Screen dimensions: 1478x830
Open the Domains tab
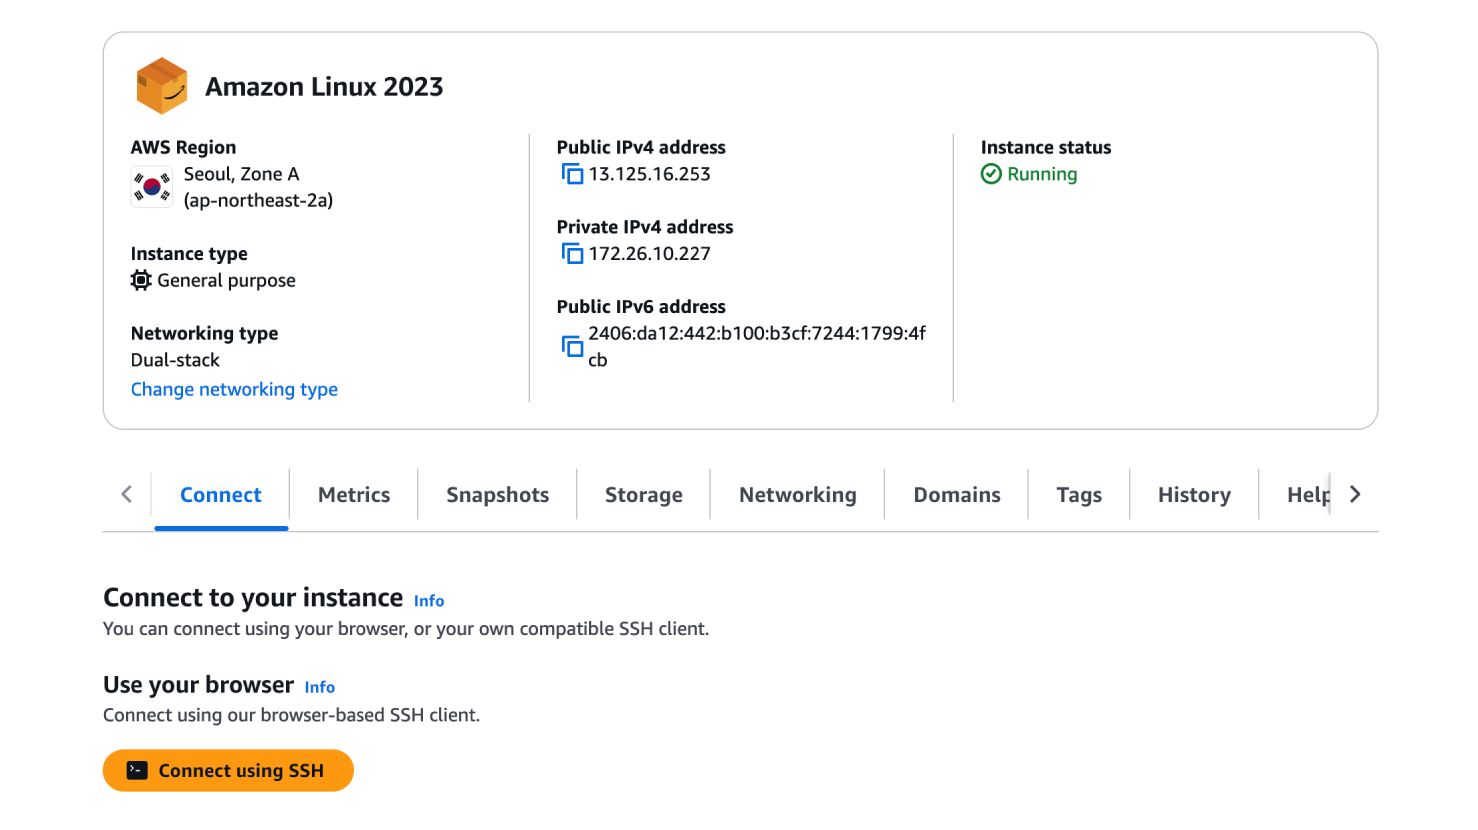[x=957, y=495]
